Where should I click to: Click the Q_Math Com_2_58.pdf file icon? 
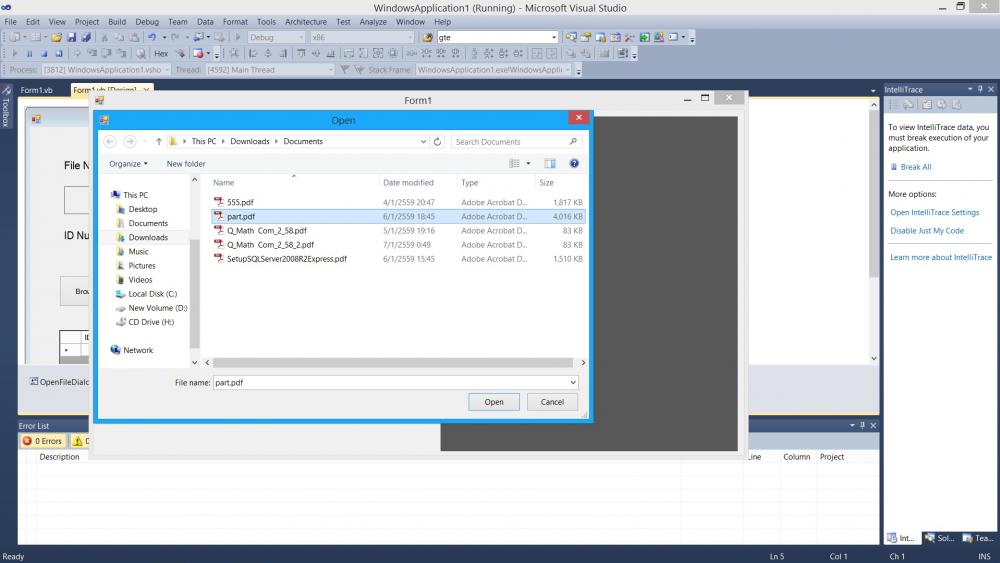tap(219, 230)
